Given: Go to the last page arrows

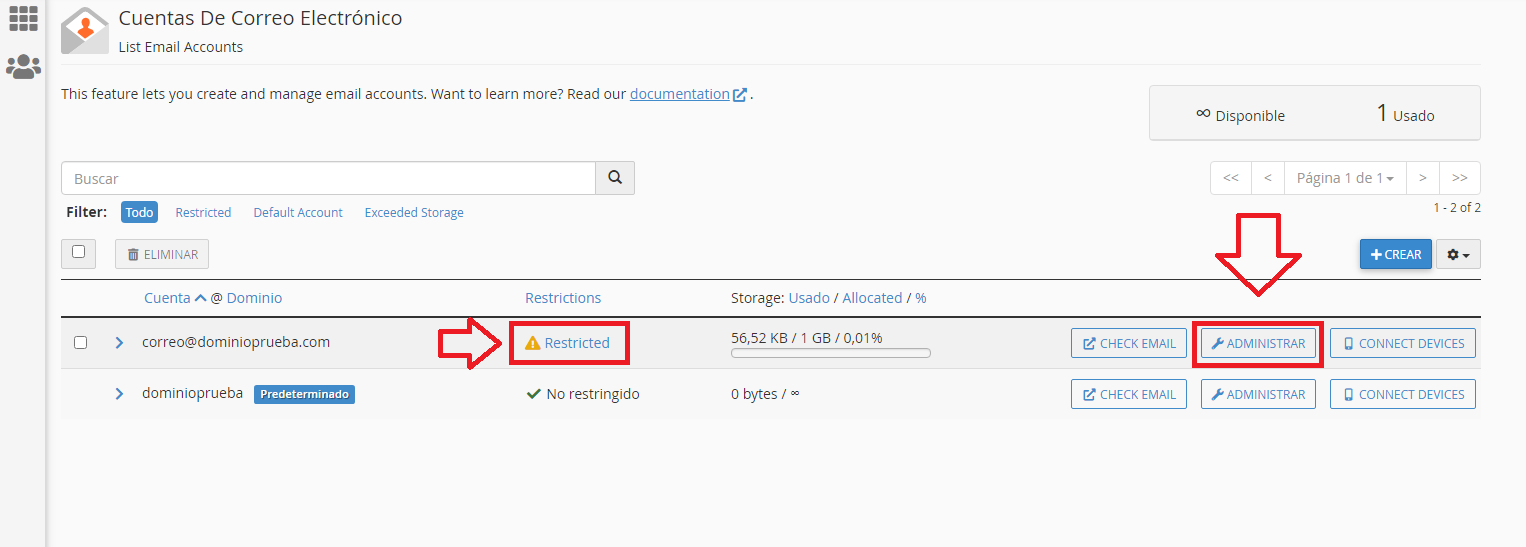Looking at the screenshot, I should tap(1459, 178).
